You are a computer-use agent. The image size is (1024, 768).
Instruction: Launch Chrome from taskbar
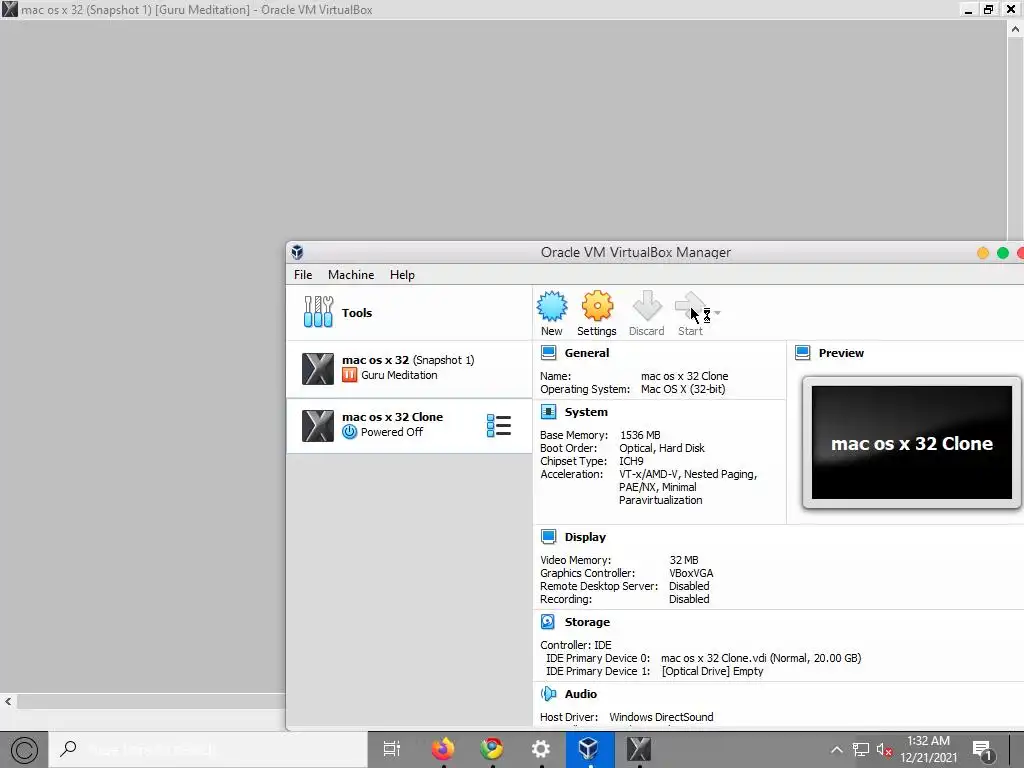click(492, 749)
